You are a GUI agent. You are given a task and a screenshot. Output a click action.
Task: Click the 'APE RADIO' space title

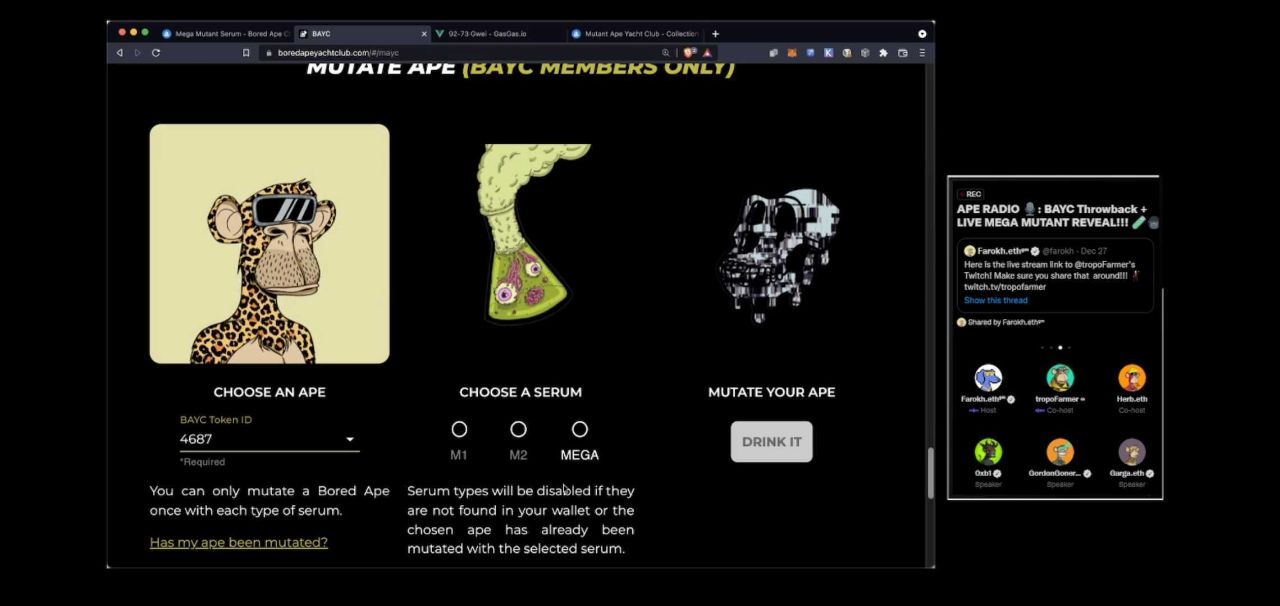pos(1058,215)
